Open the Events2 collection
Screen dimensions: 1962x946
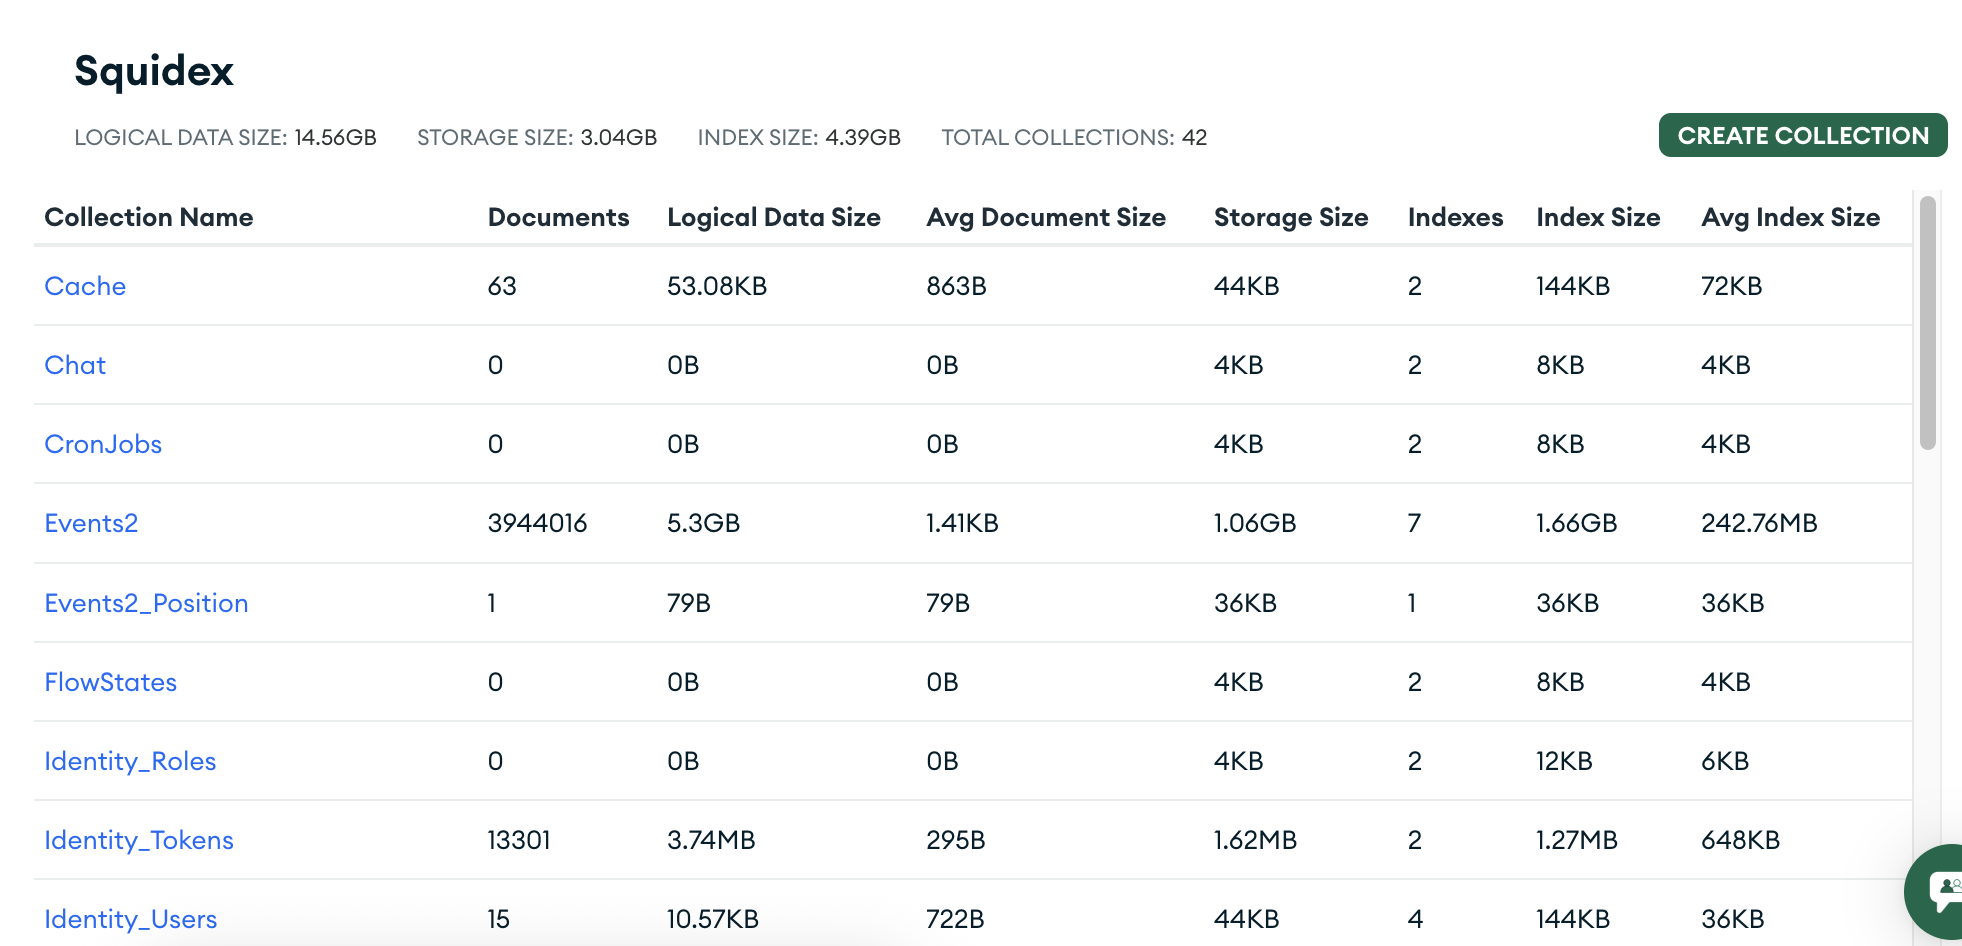coord(91,523)
